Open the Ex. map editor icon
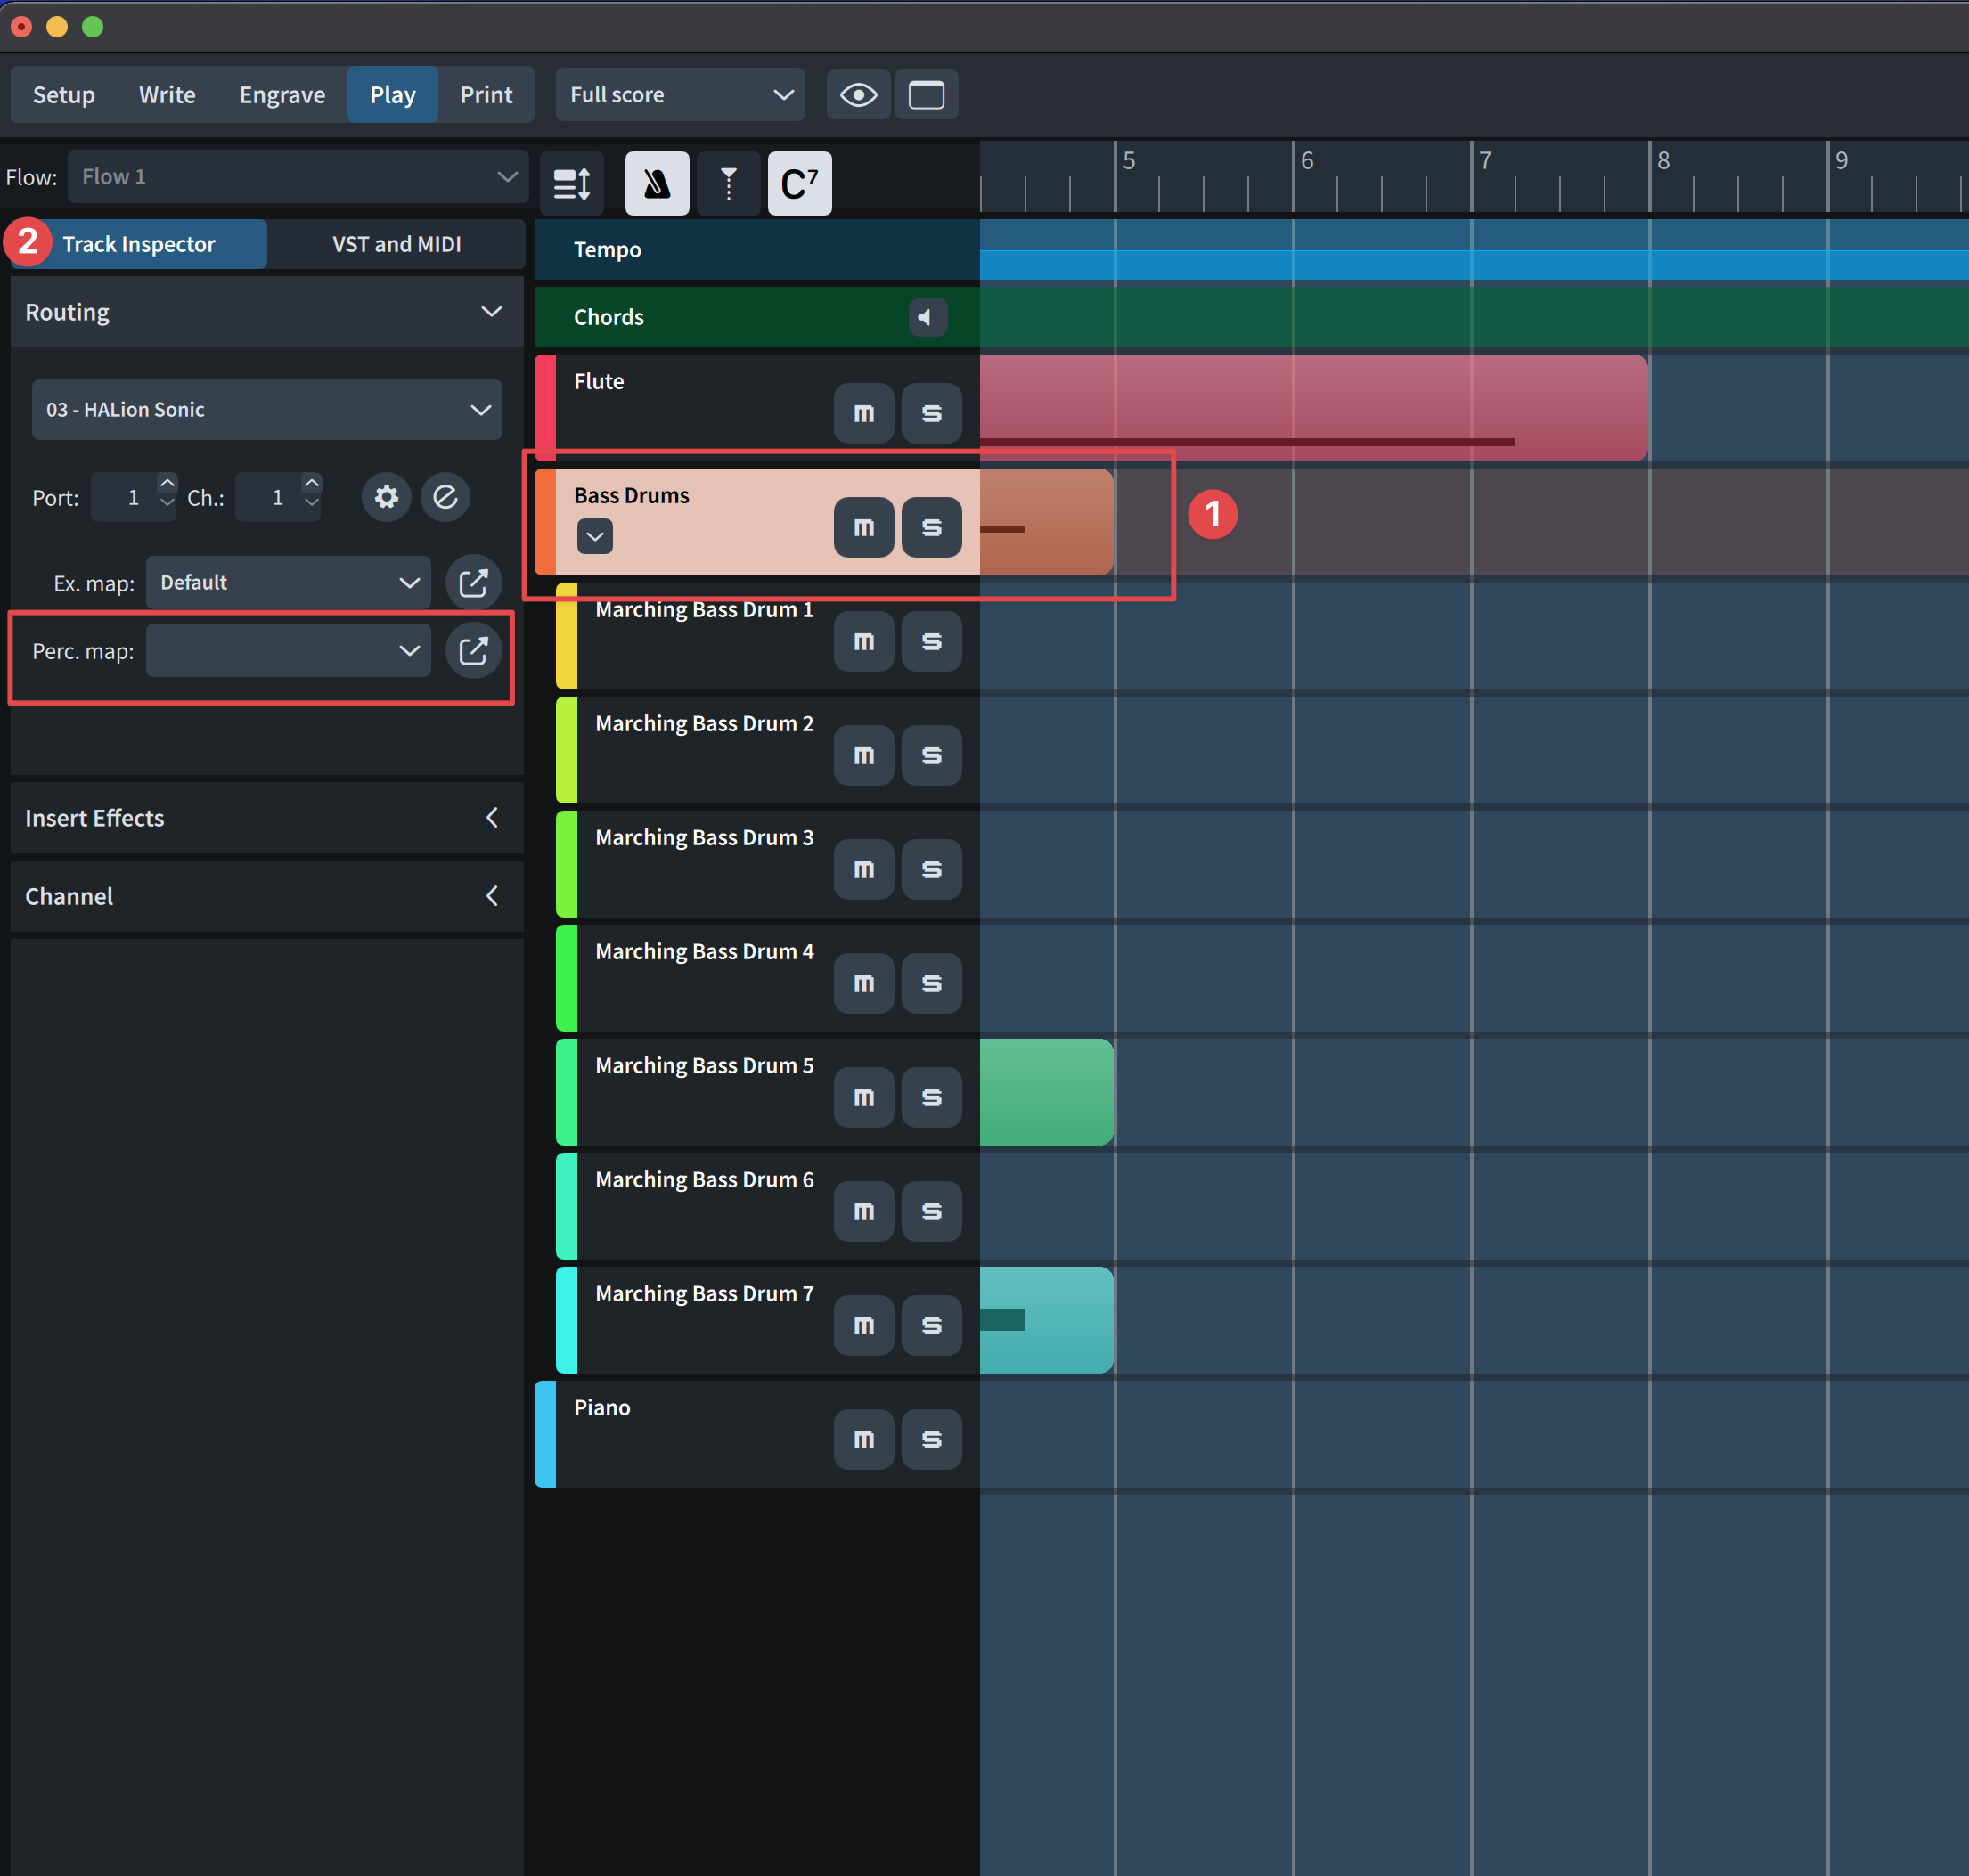 tap(473, 583)
